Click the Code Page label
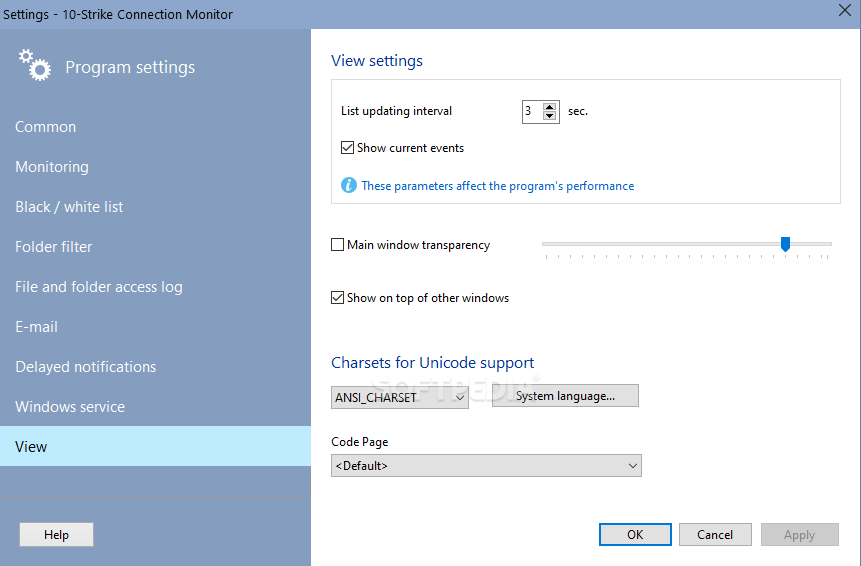 pyautogui.click(x=360, y=442)
